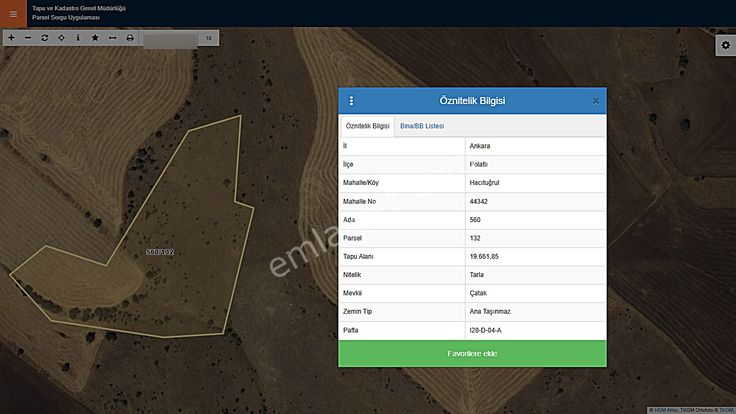Select the Nitelik value Tarla
Image resolution: width=736 pixels, height=414 pixels.
coord(476,275)
